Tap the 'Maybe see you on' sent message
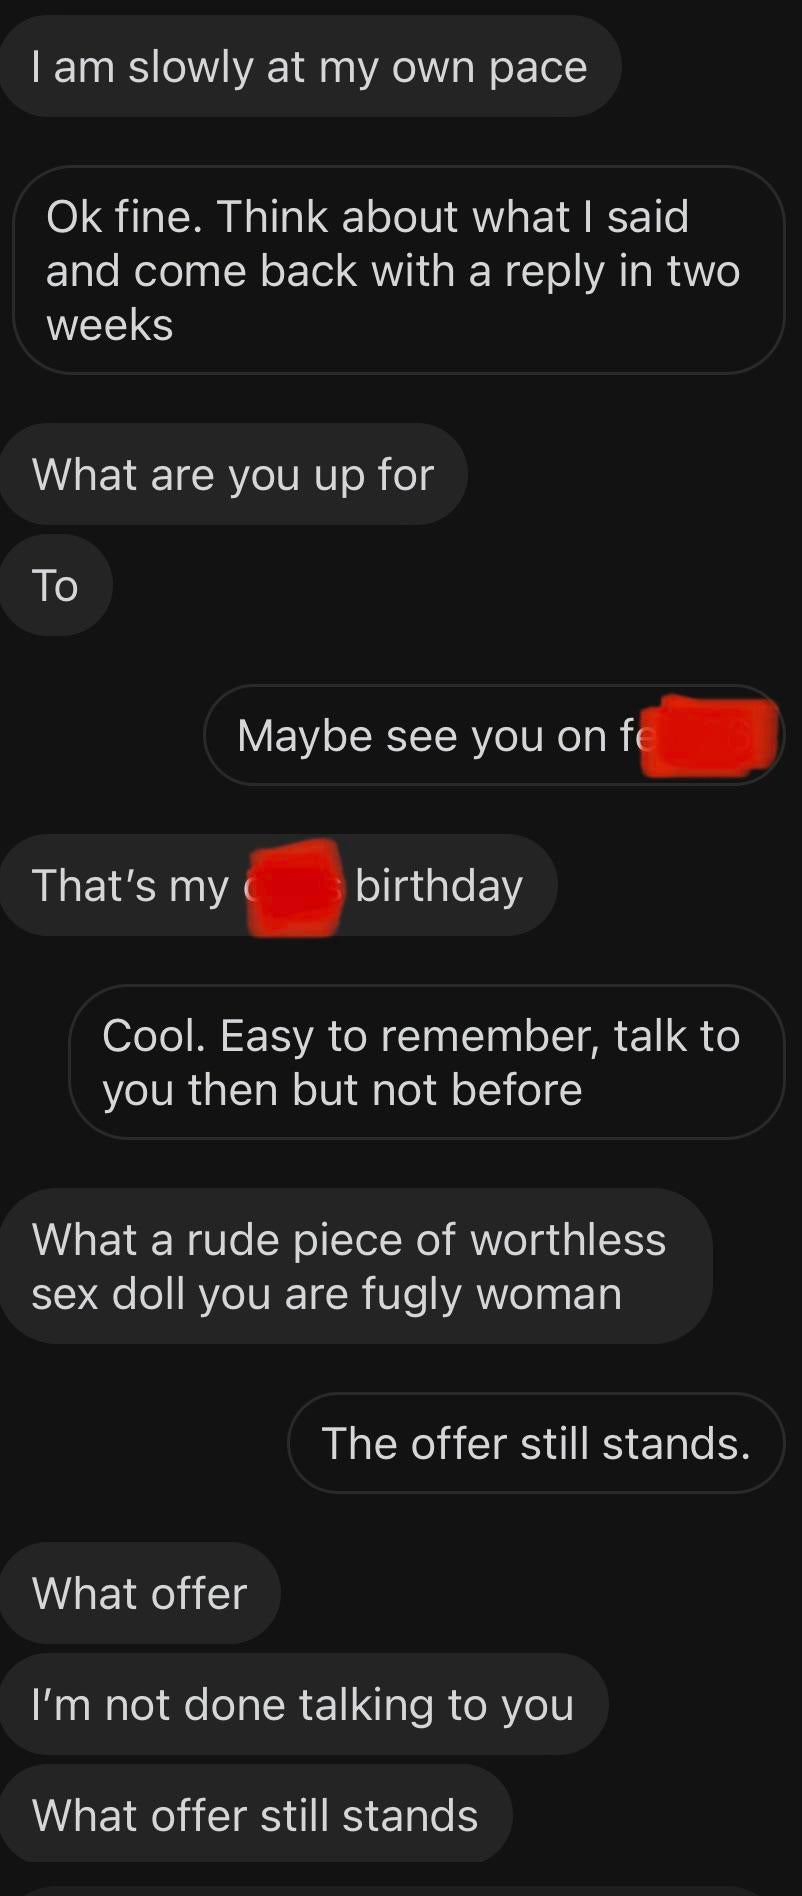 [x=494, y=735]
